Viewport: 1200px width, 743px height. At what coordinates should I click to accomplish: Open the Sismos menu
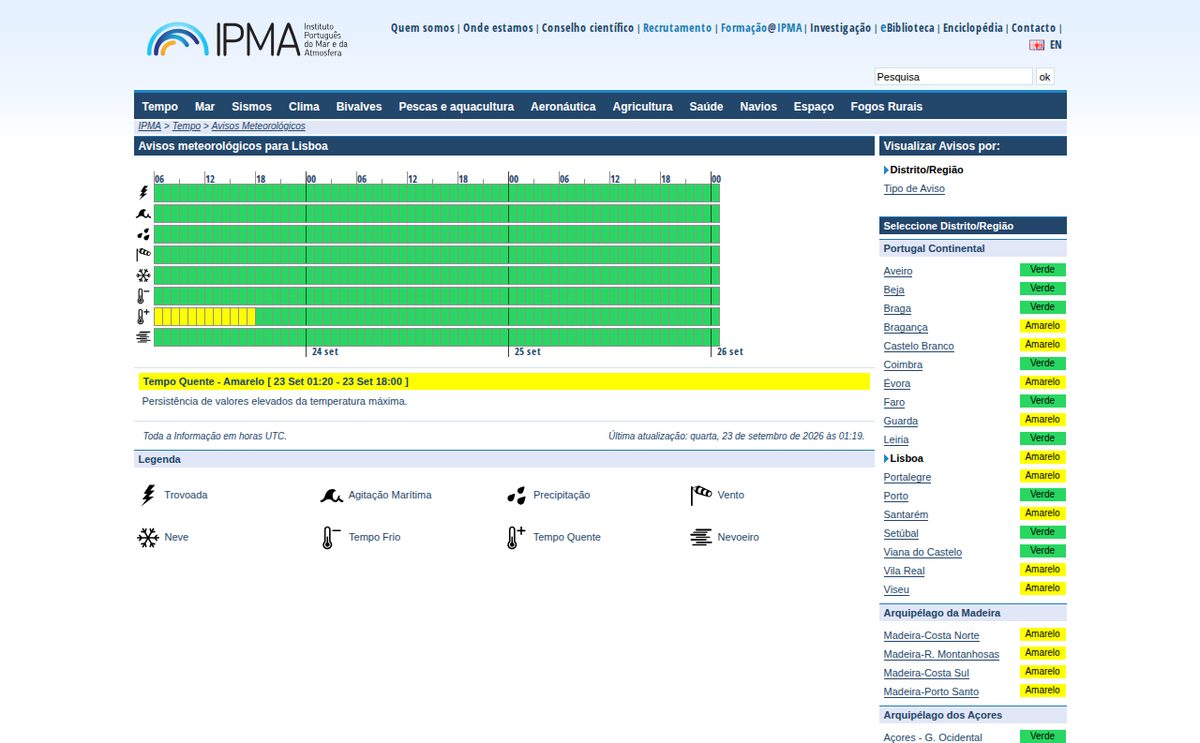252,107
